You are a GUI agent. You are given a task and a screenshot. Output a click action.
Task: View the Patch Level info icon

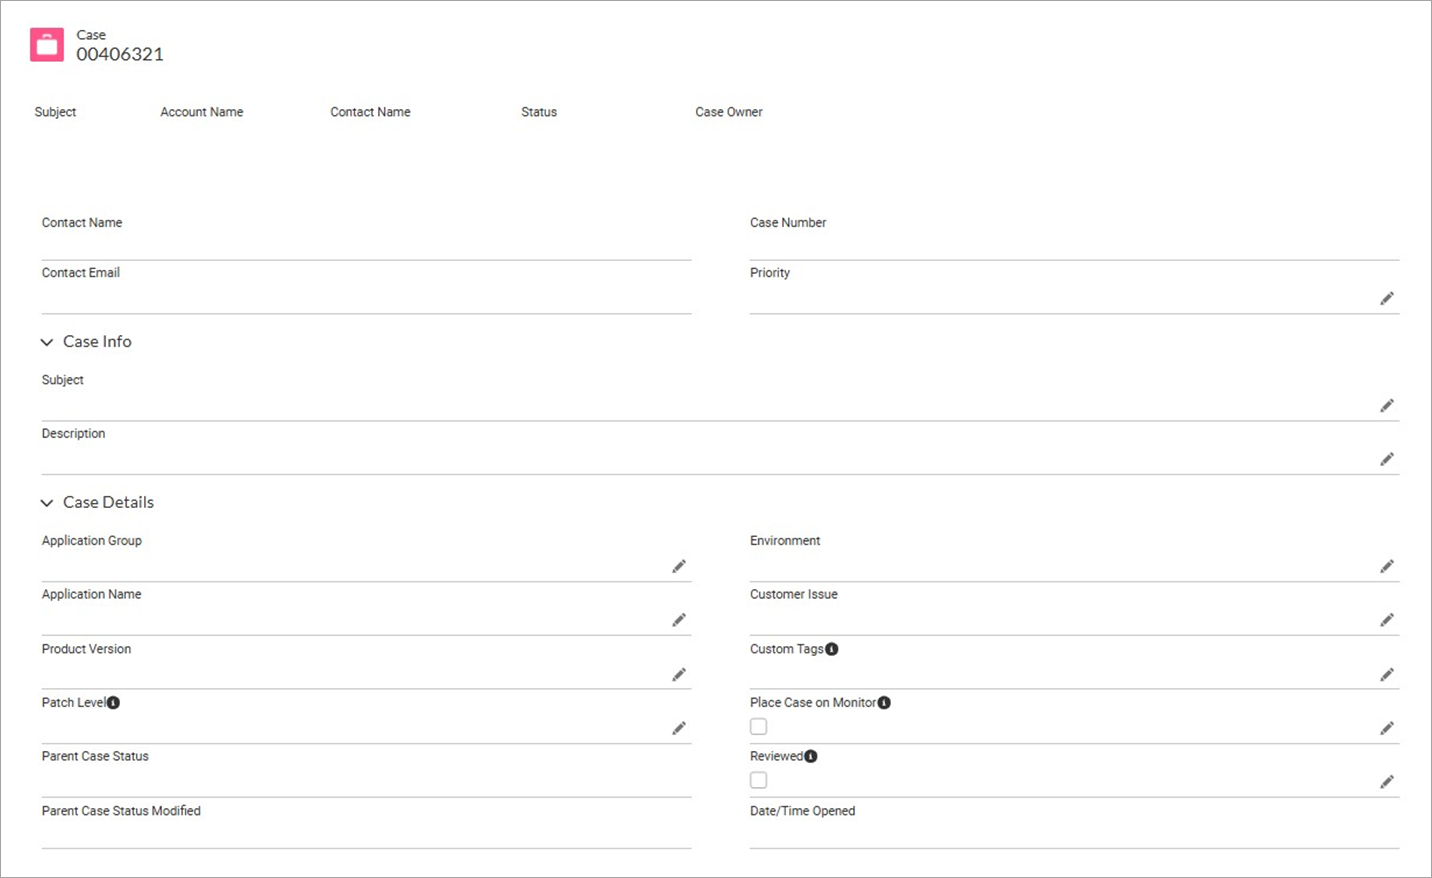click(112, 702)
